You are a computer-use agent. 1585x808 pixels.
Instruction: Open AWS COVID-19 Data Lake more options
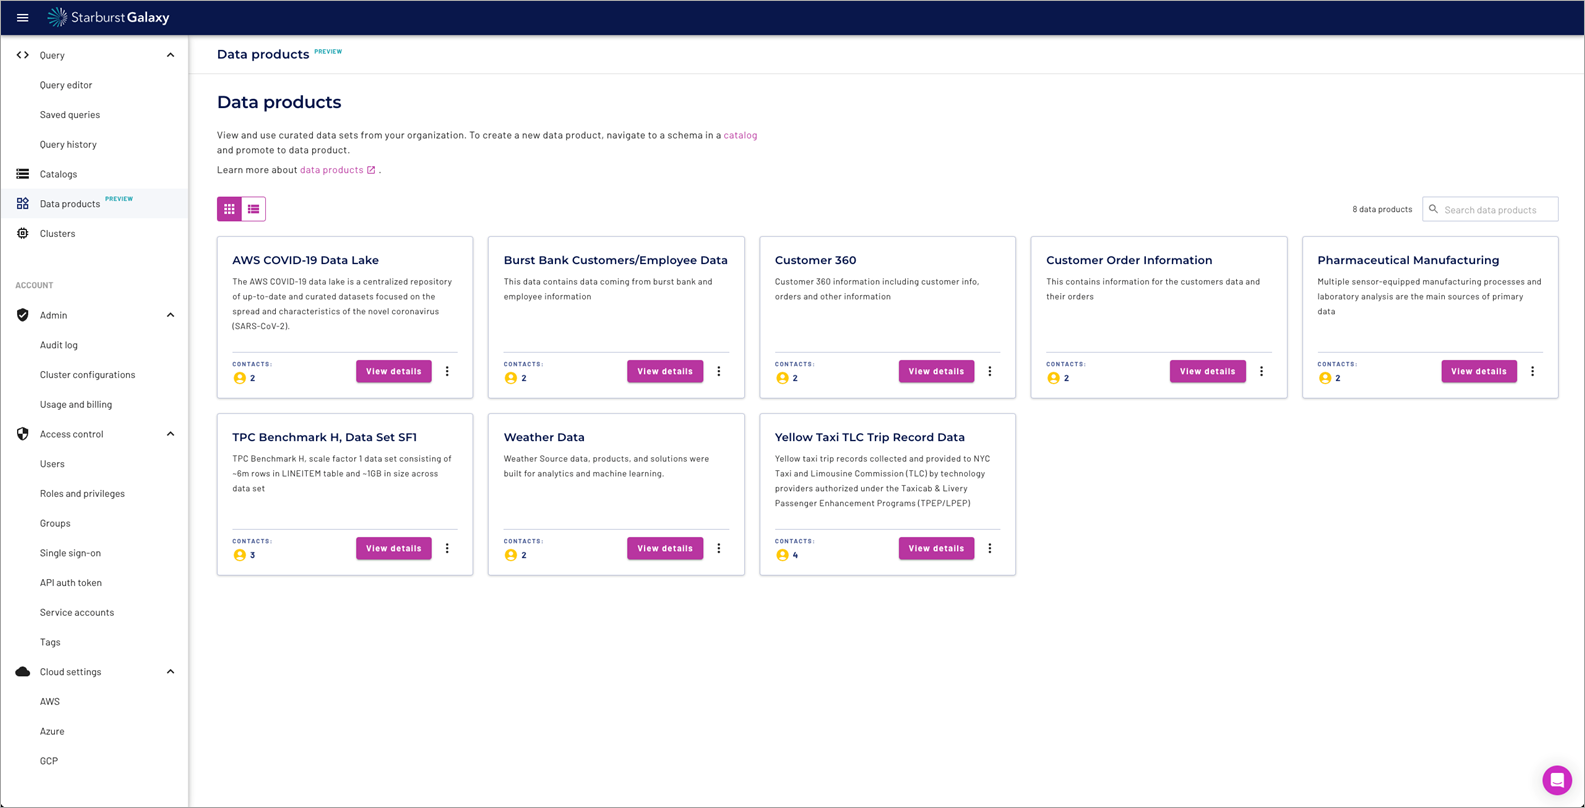[x=447, y=371]
